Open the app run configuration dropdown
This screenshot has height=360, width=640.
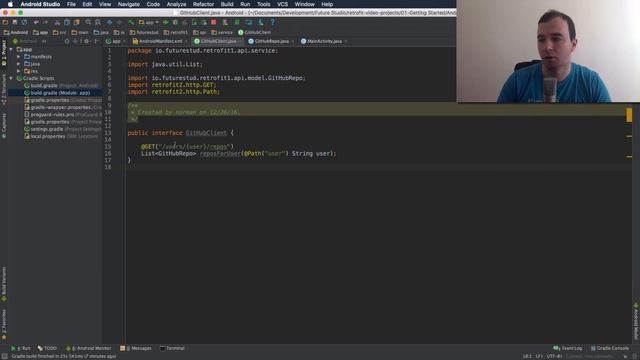(x=149, y=22)
